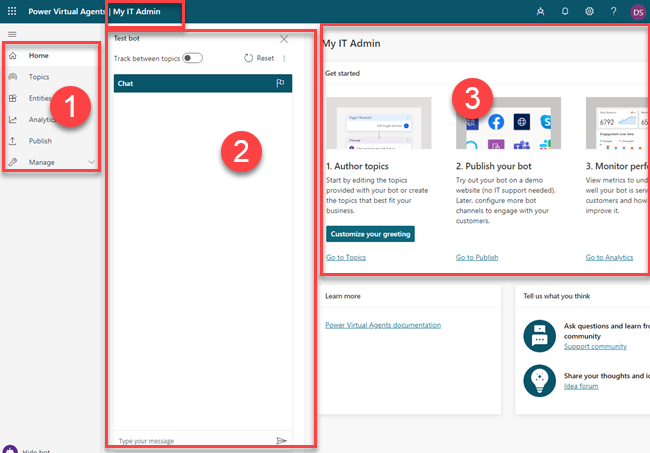Click the 'Tell us what you think' heading
The height and width of the screenshot is (453, 650).
556,296
